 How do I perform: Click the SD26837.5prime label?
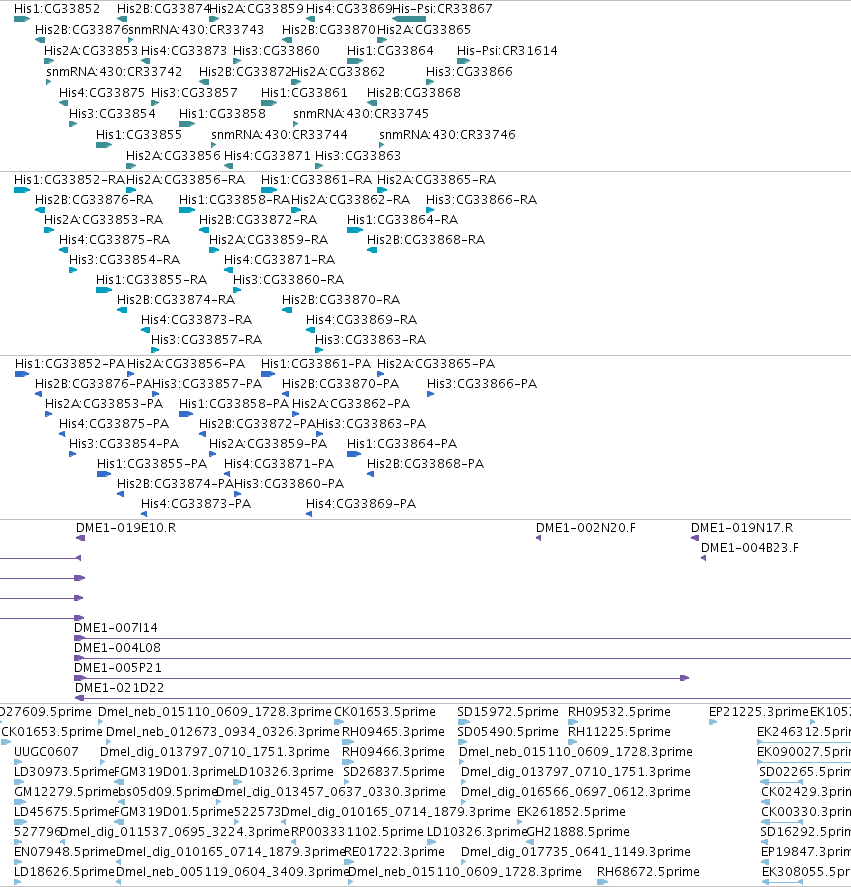(x=394, y=772)
